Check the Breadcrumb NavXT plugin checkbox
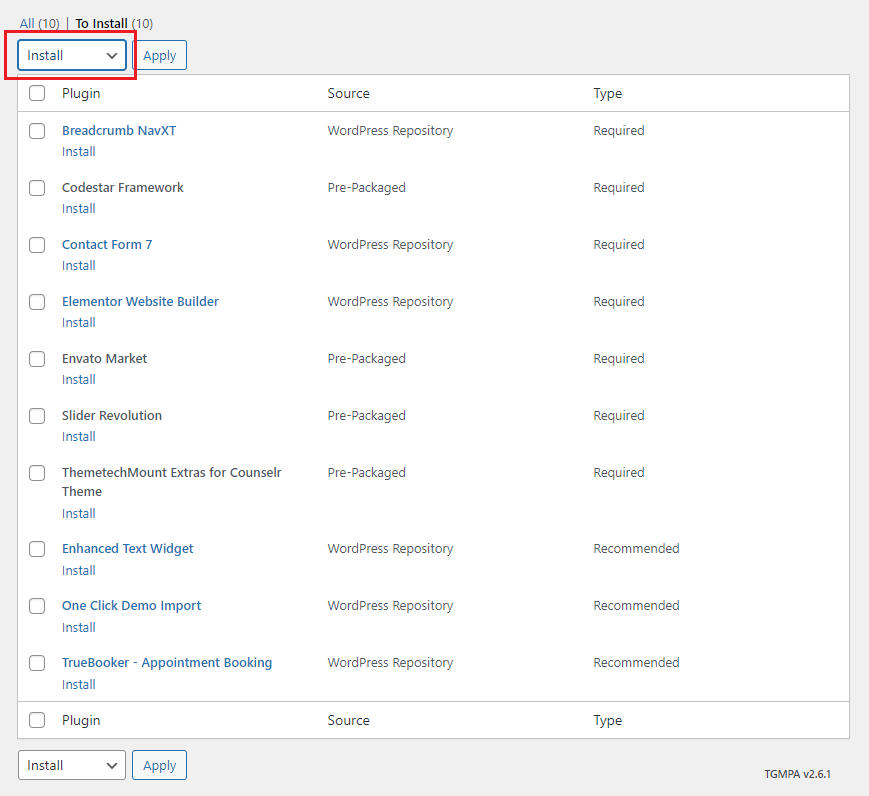Screen dimensions: 869x796 [x=37, y=131]
